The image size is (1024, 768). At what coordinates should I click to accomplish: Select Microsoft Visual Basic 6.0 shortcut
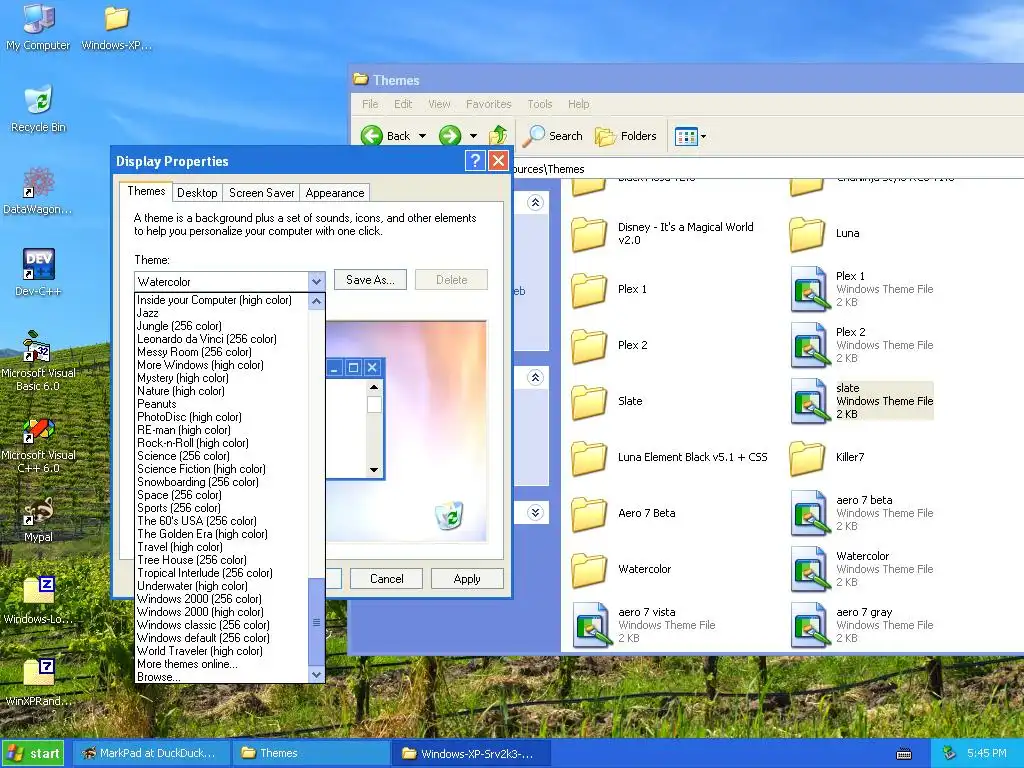[38, 360]
